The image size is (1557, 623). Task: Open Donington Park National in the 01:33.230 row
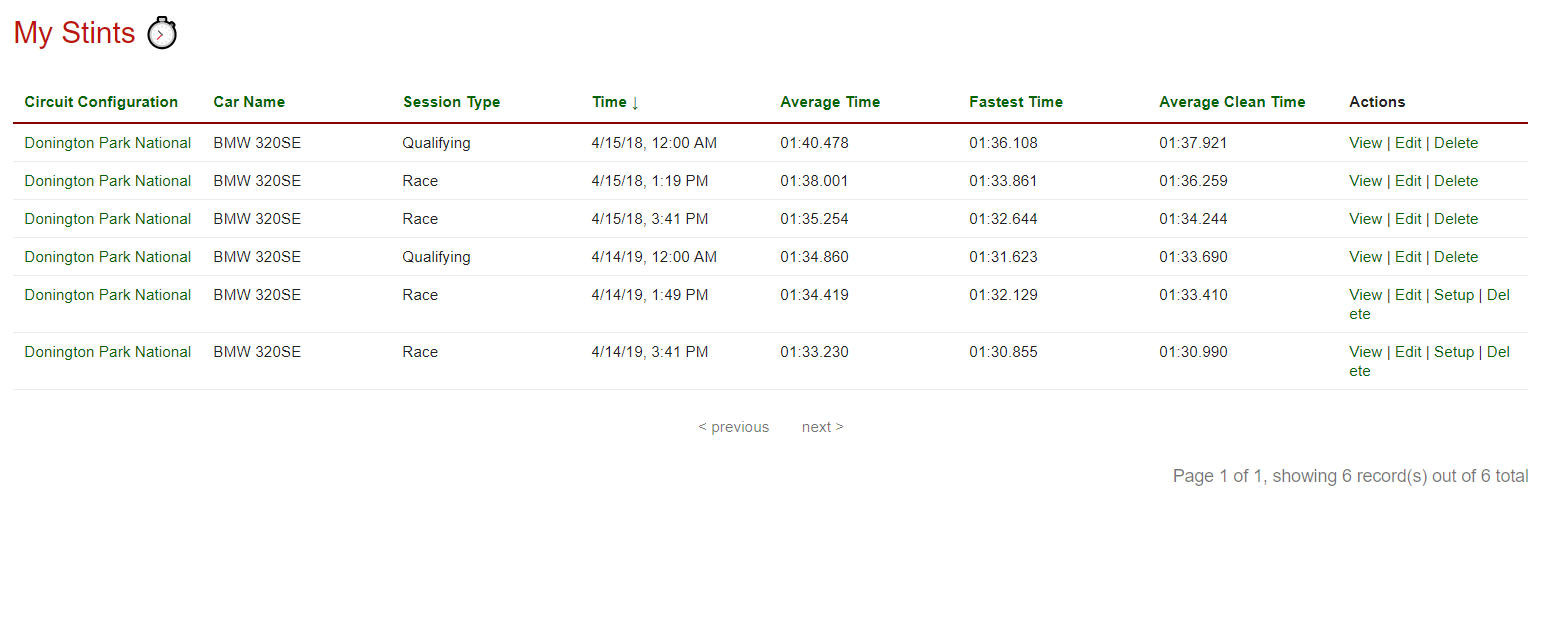pyautogui.click(x=108, y=352)
